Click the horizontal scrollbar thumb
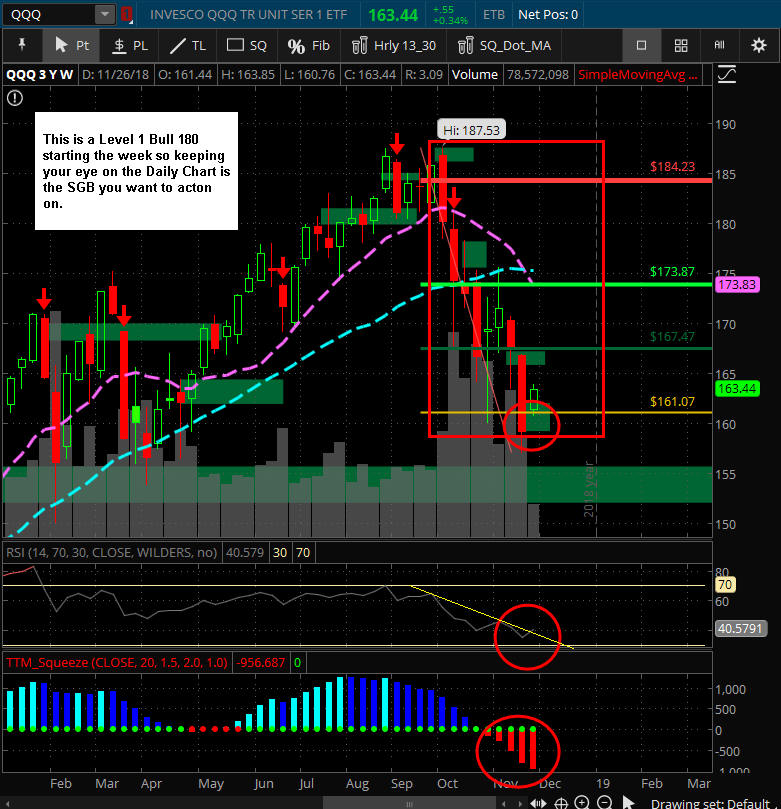 click(x=409, y=804)
